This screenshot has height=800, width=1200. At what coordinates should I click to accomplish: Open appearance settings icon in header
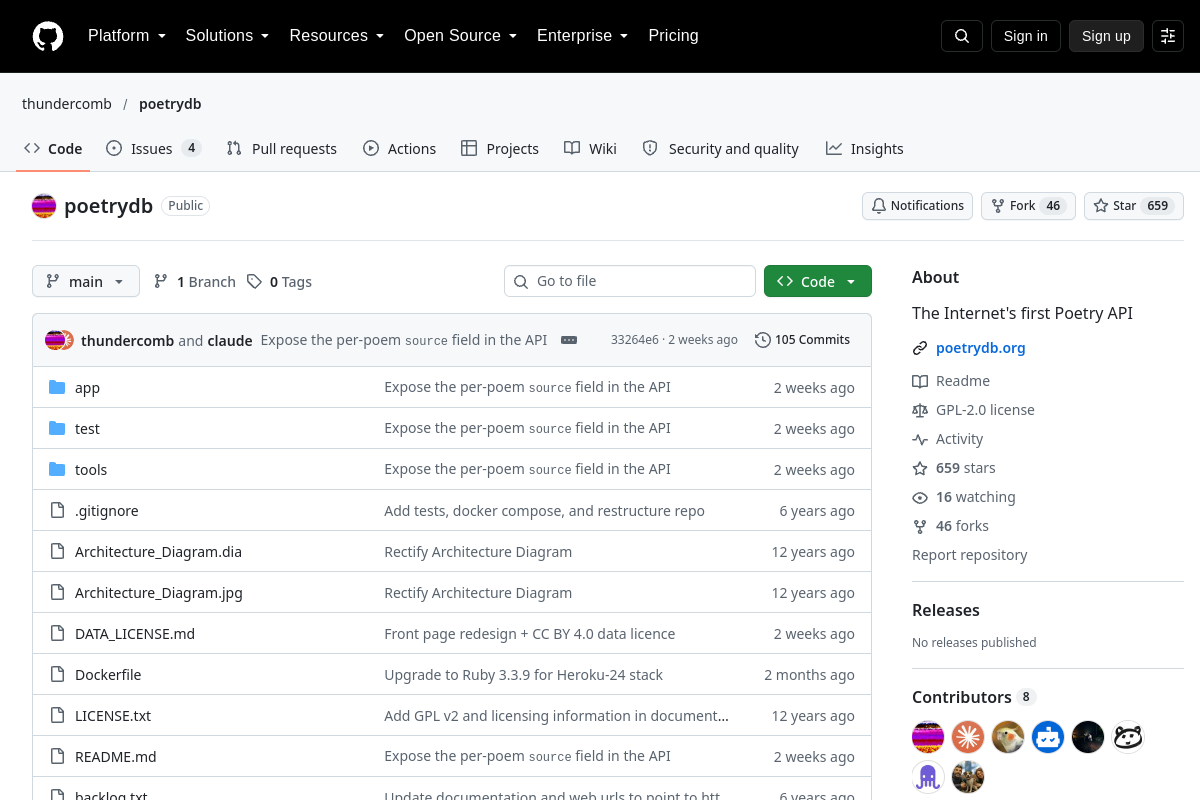pos(1168,36)
